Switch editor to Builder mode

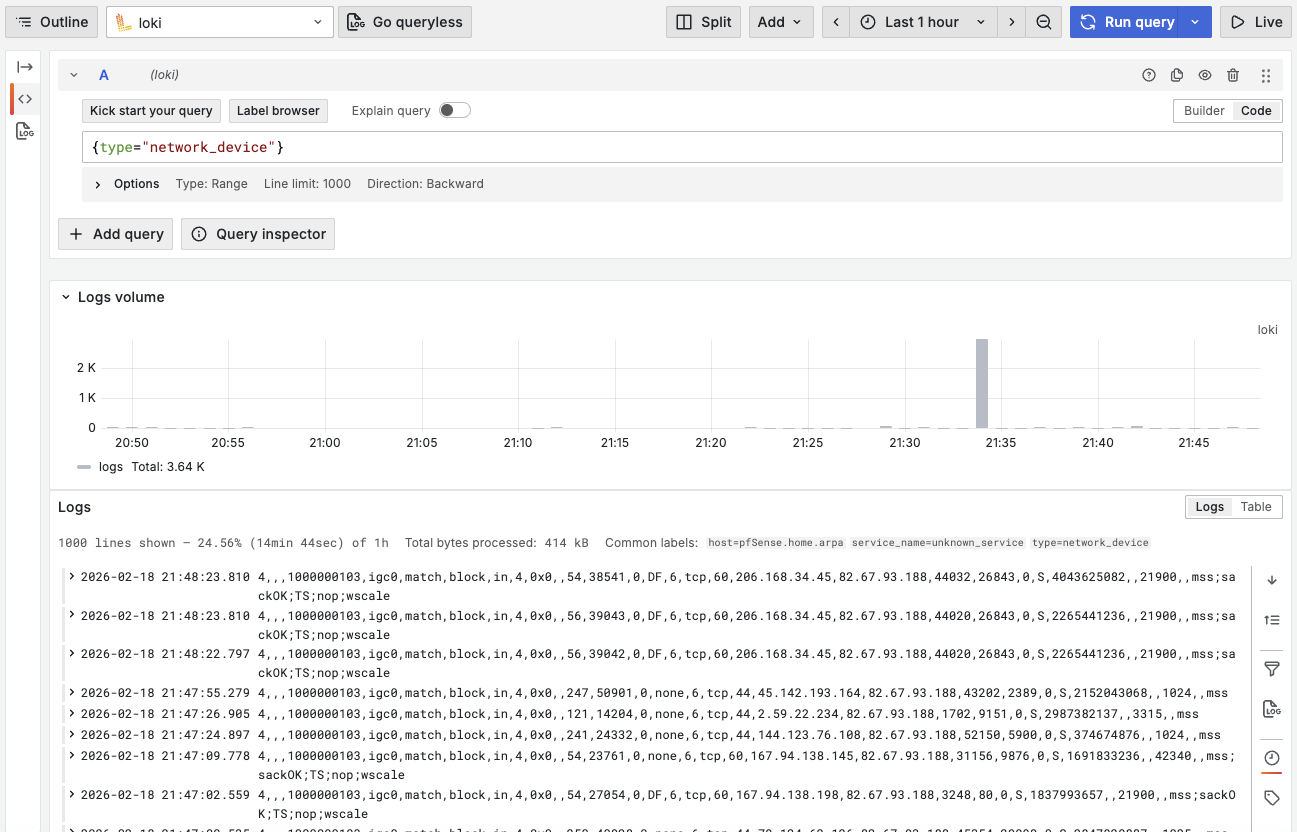[x=1204, y=111]
